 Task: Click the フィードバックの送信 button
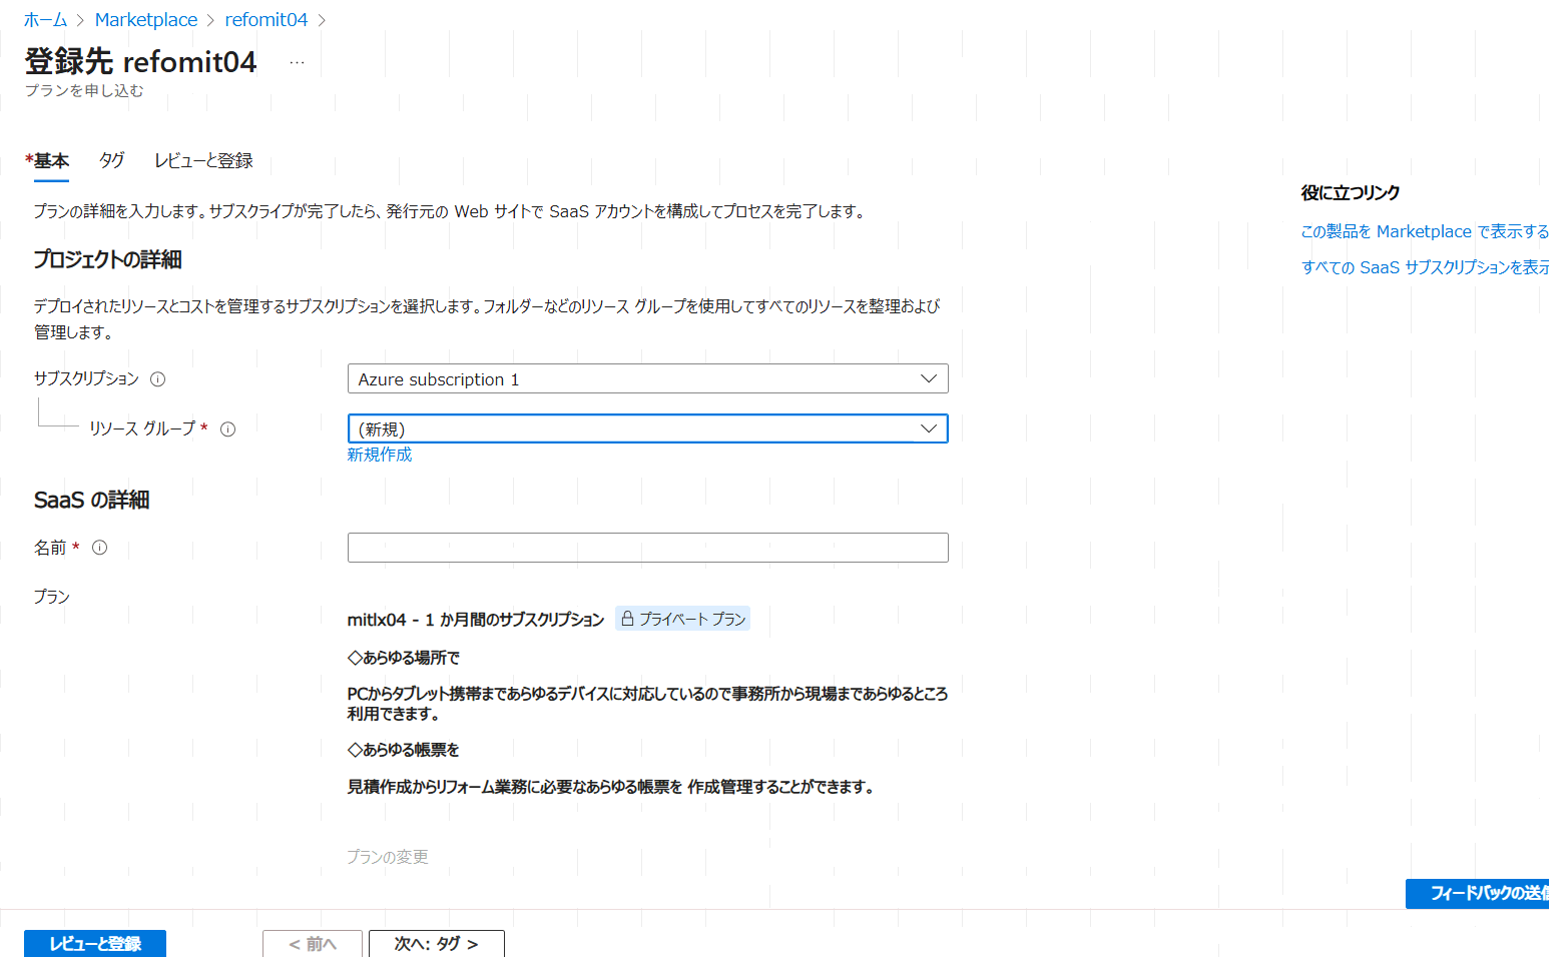click(x=1480, y=893)
